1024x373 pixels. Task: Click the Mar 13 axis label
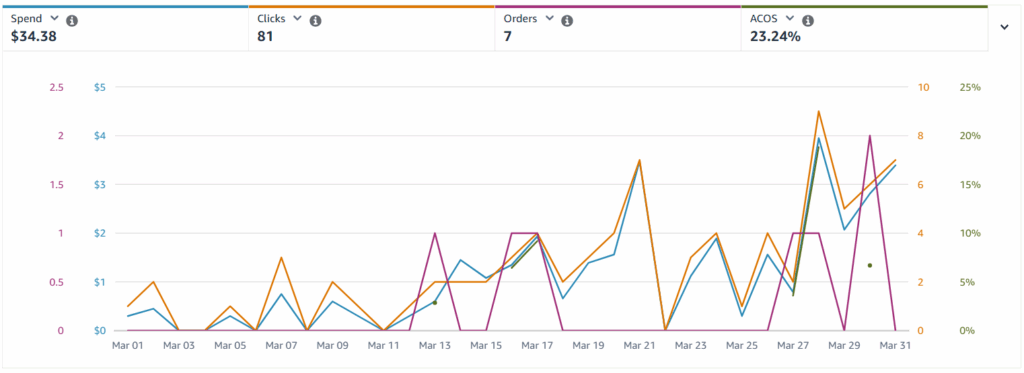click(435, 345)
